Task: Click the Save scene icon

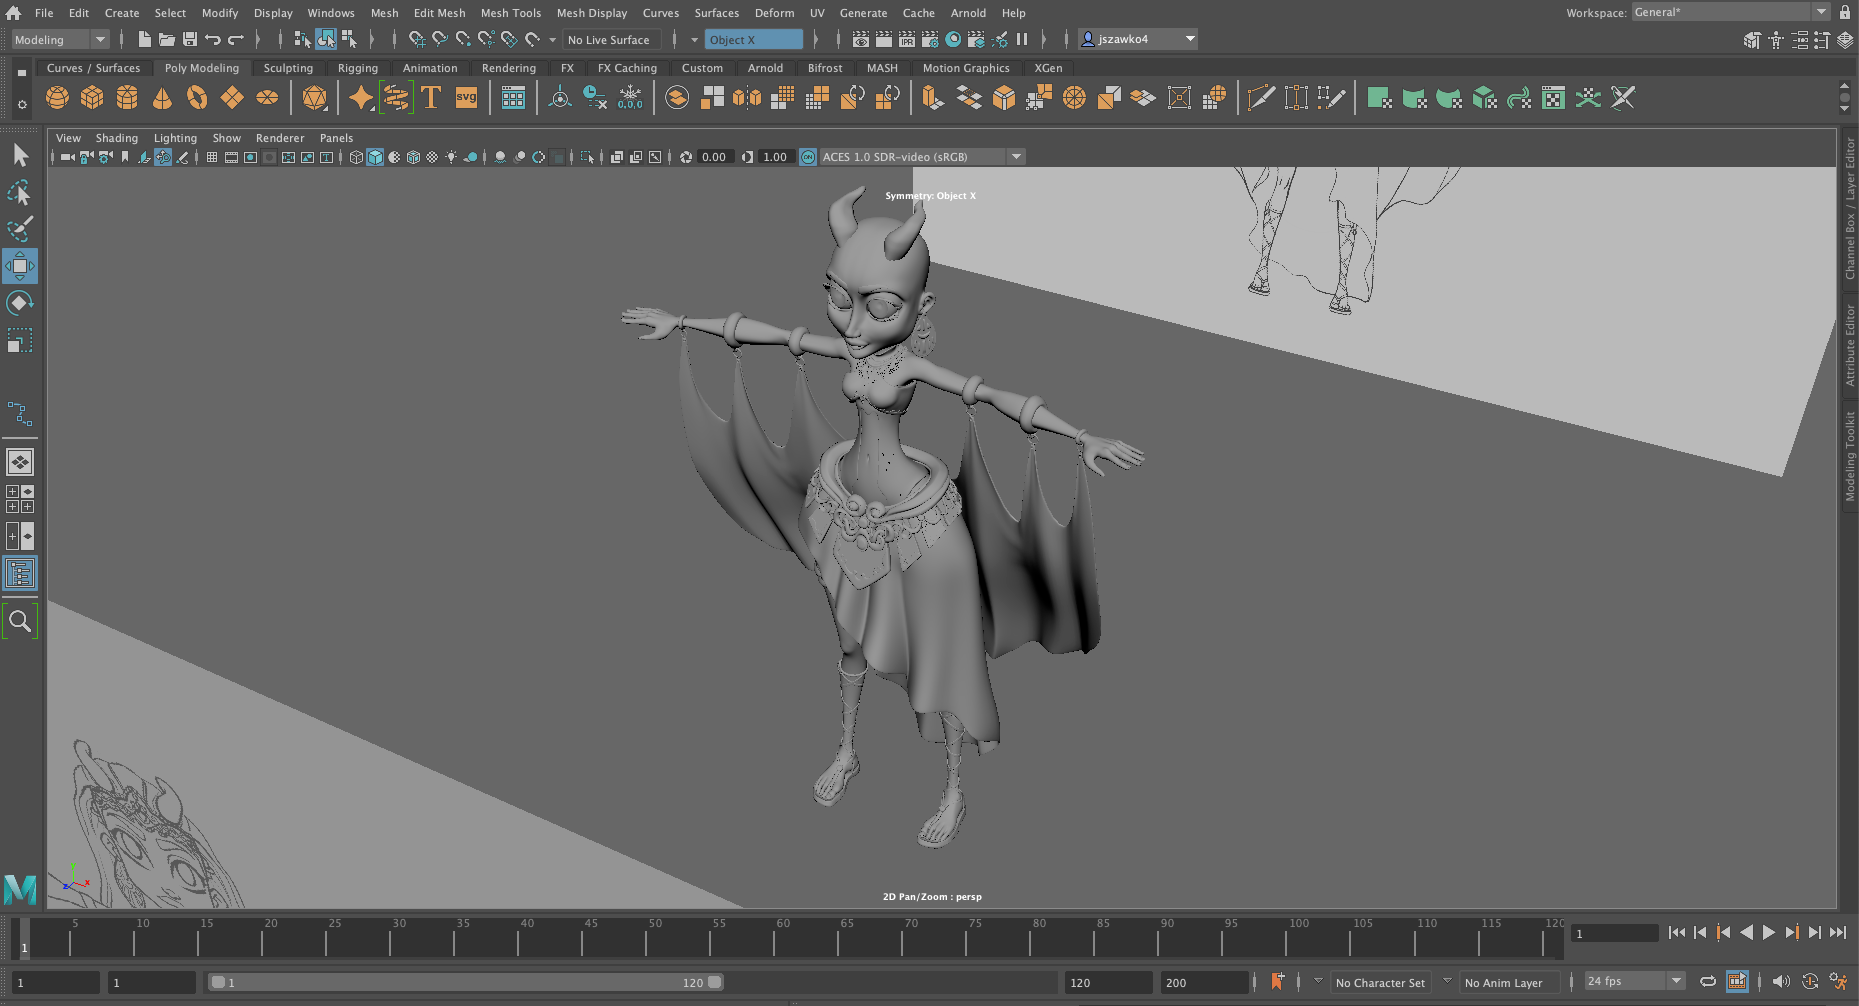Action: coord(190,40)
